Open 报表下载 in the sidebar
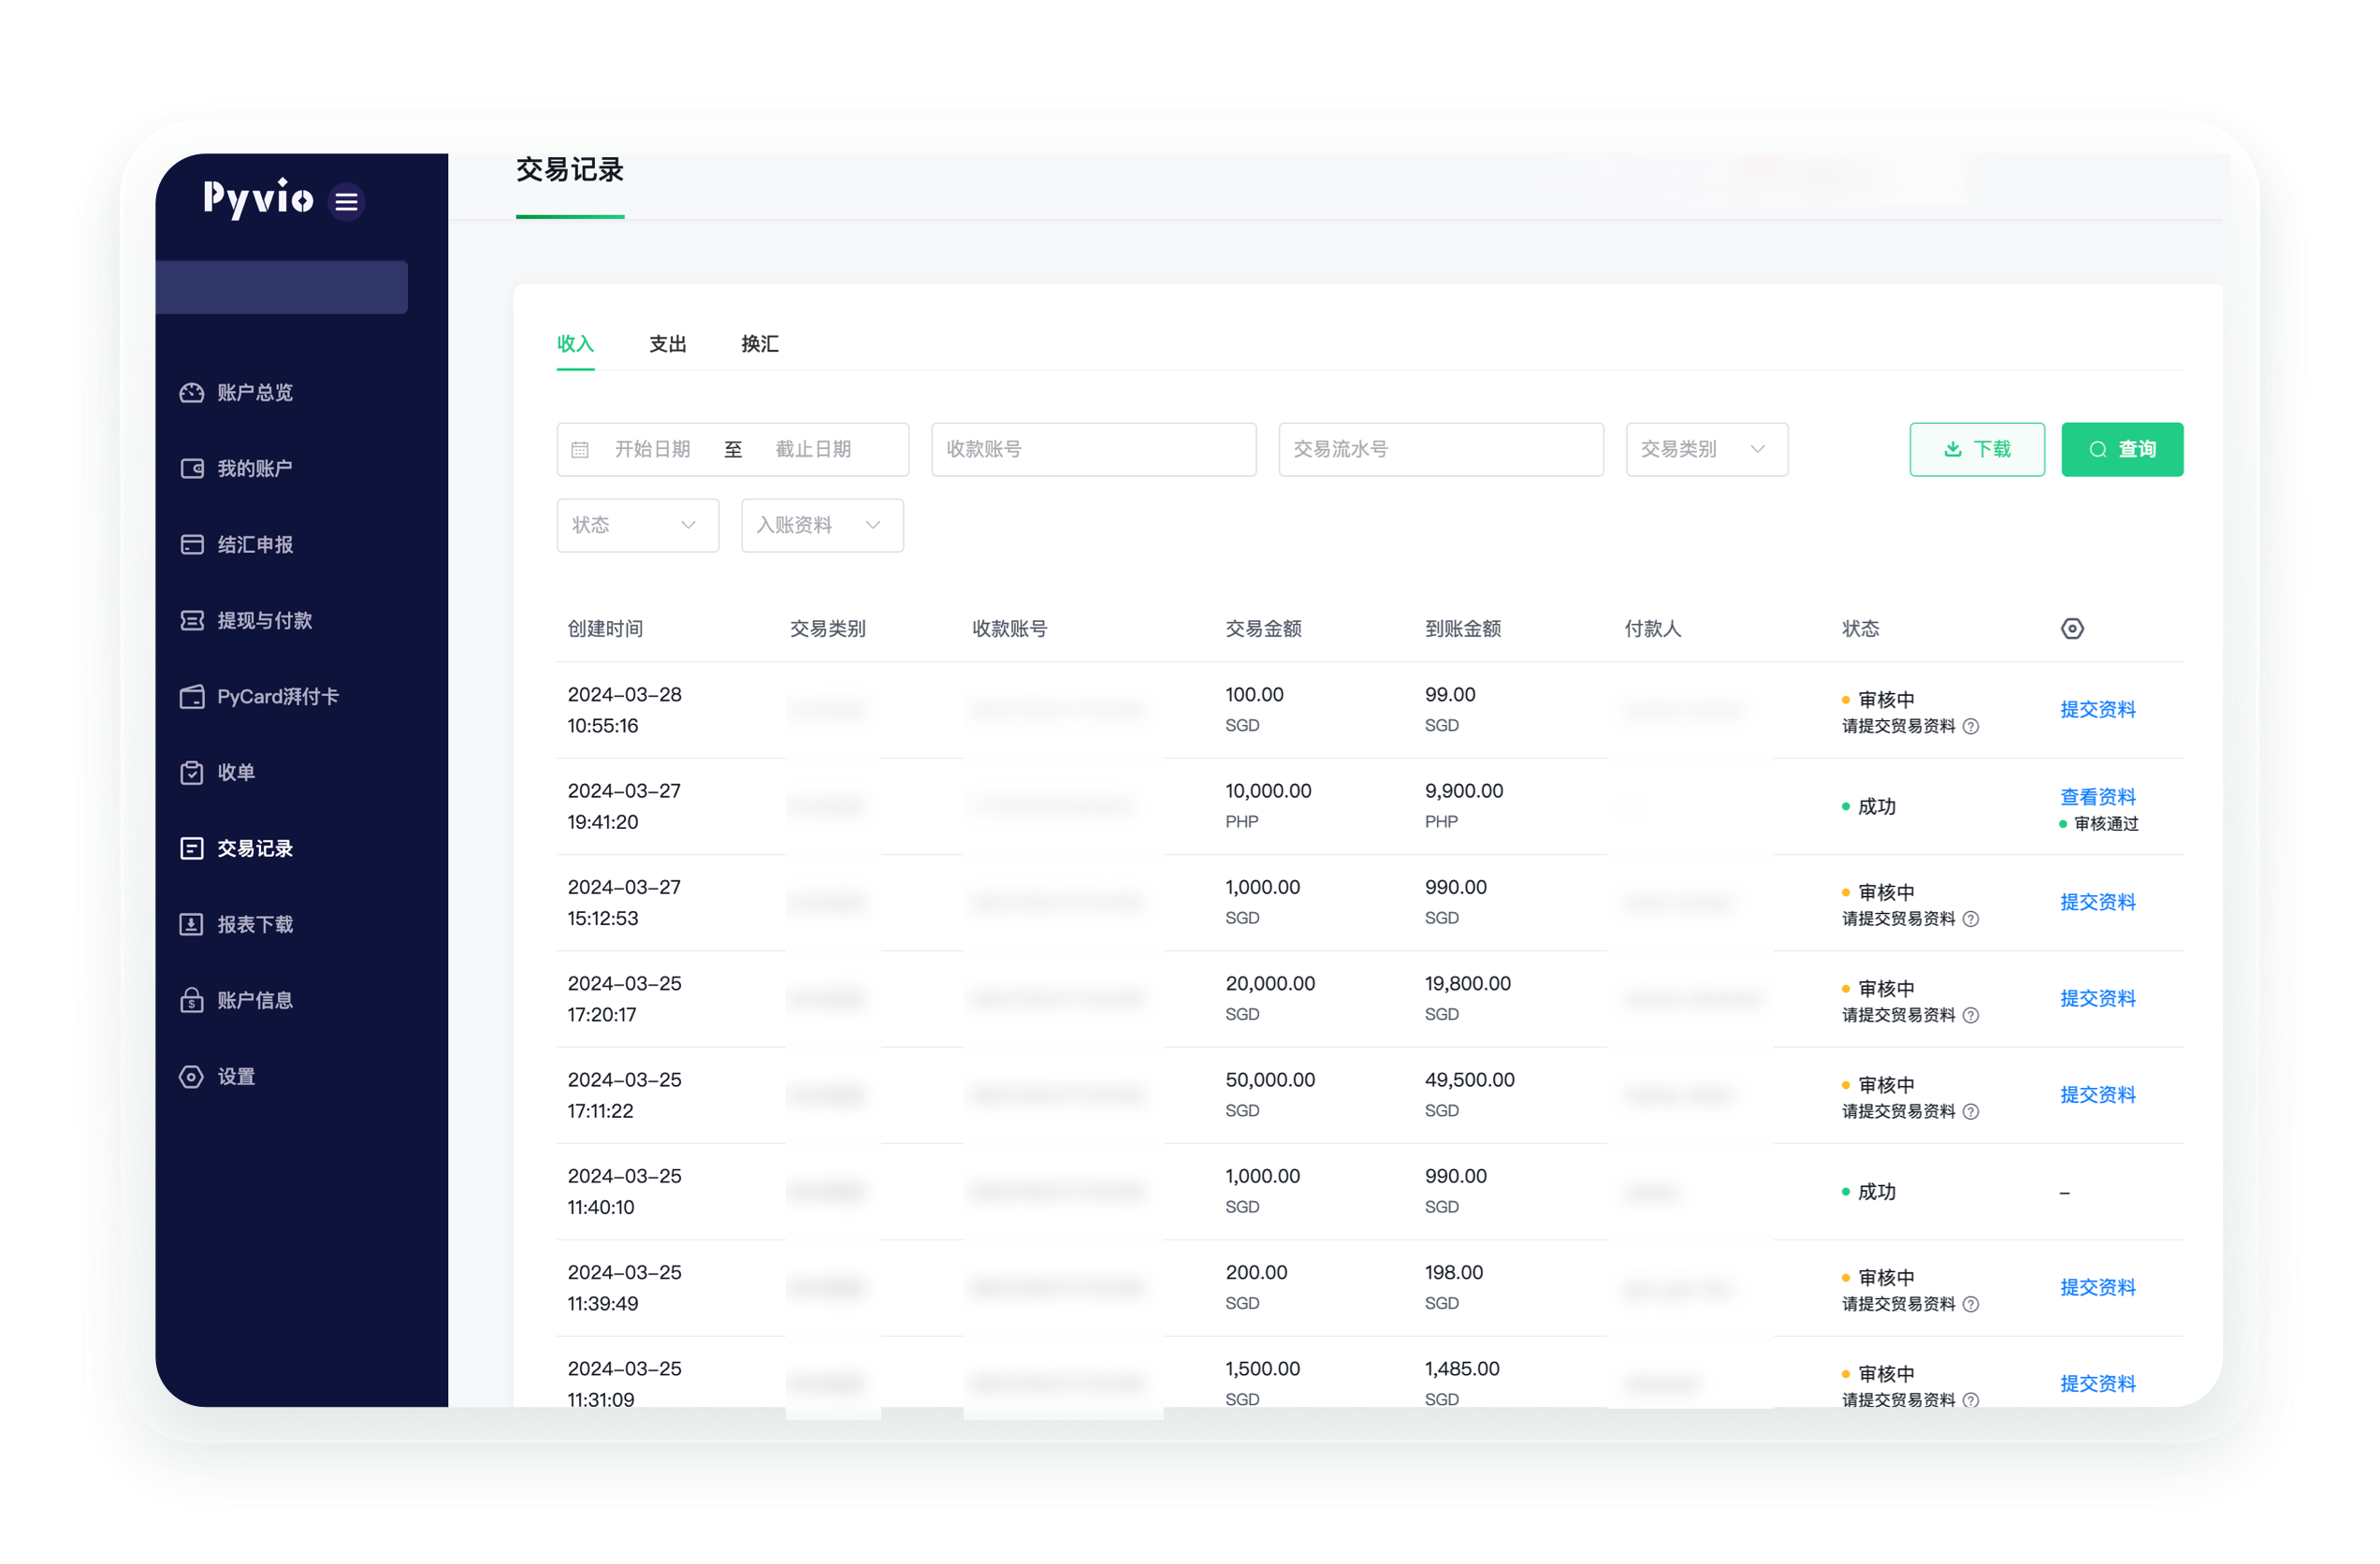This screenshot has width=2380, height=1564. coord(255,925)
